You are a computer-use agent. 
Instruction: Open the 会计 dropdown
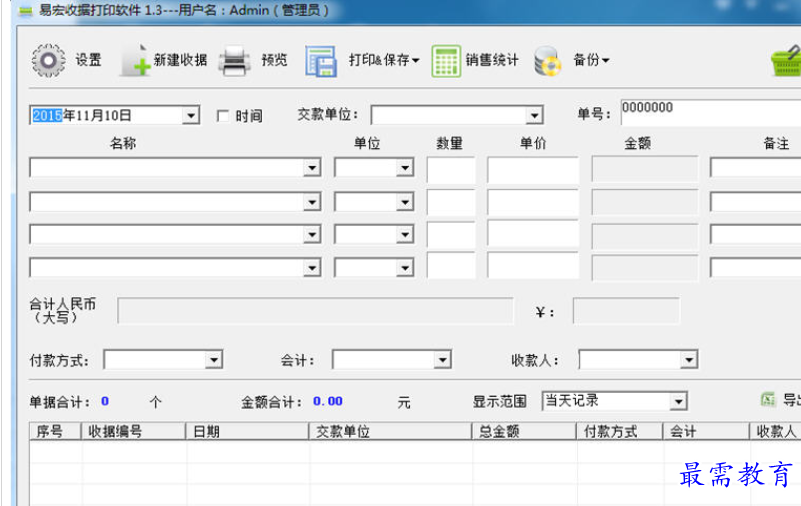[x=442, y=360]
